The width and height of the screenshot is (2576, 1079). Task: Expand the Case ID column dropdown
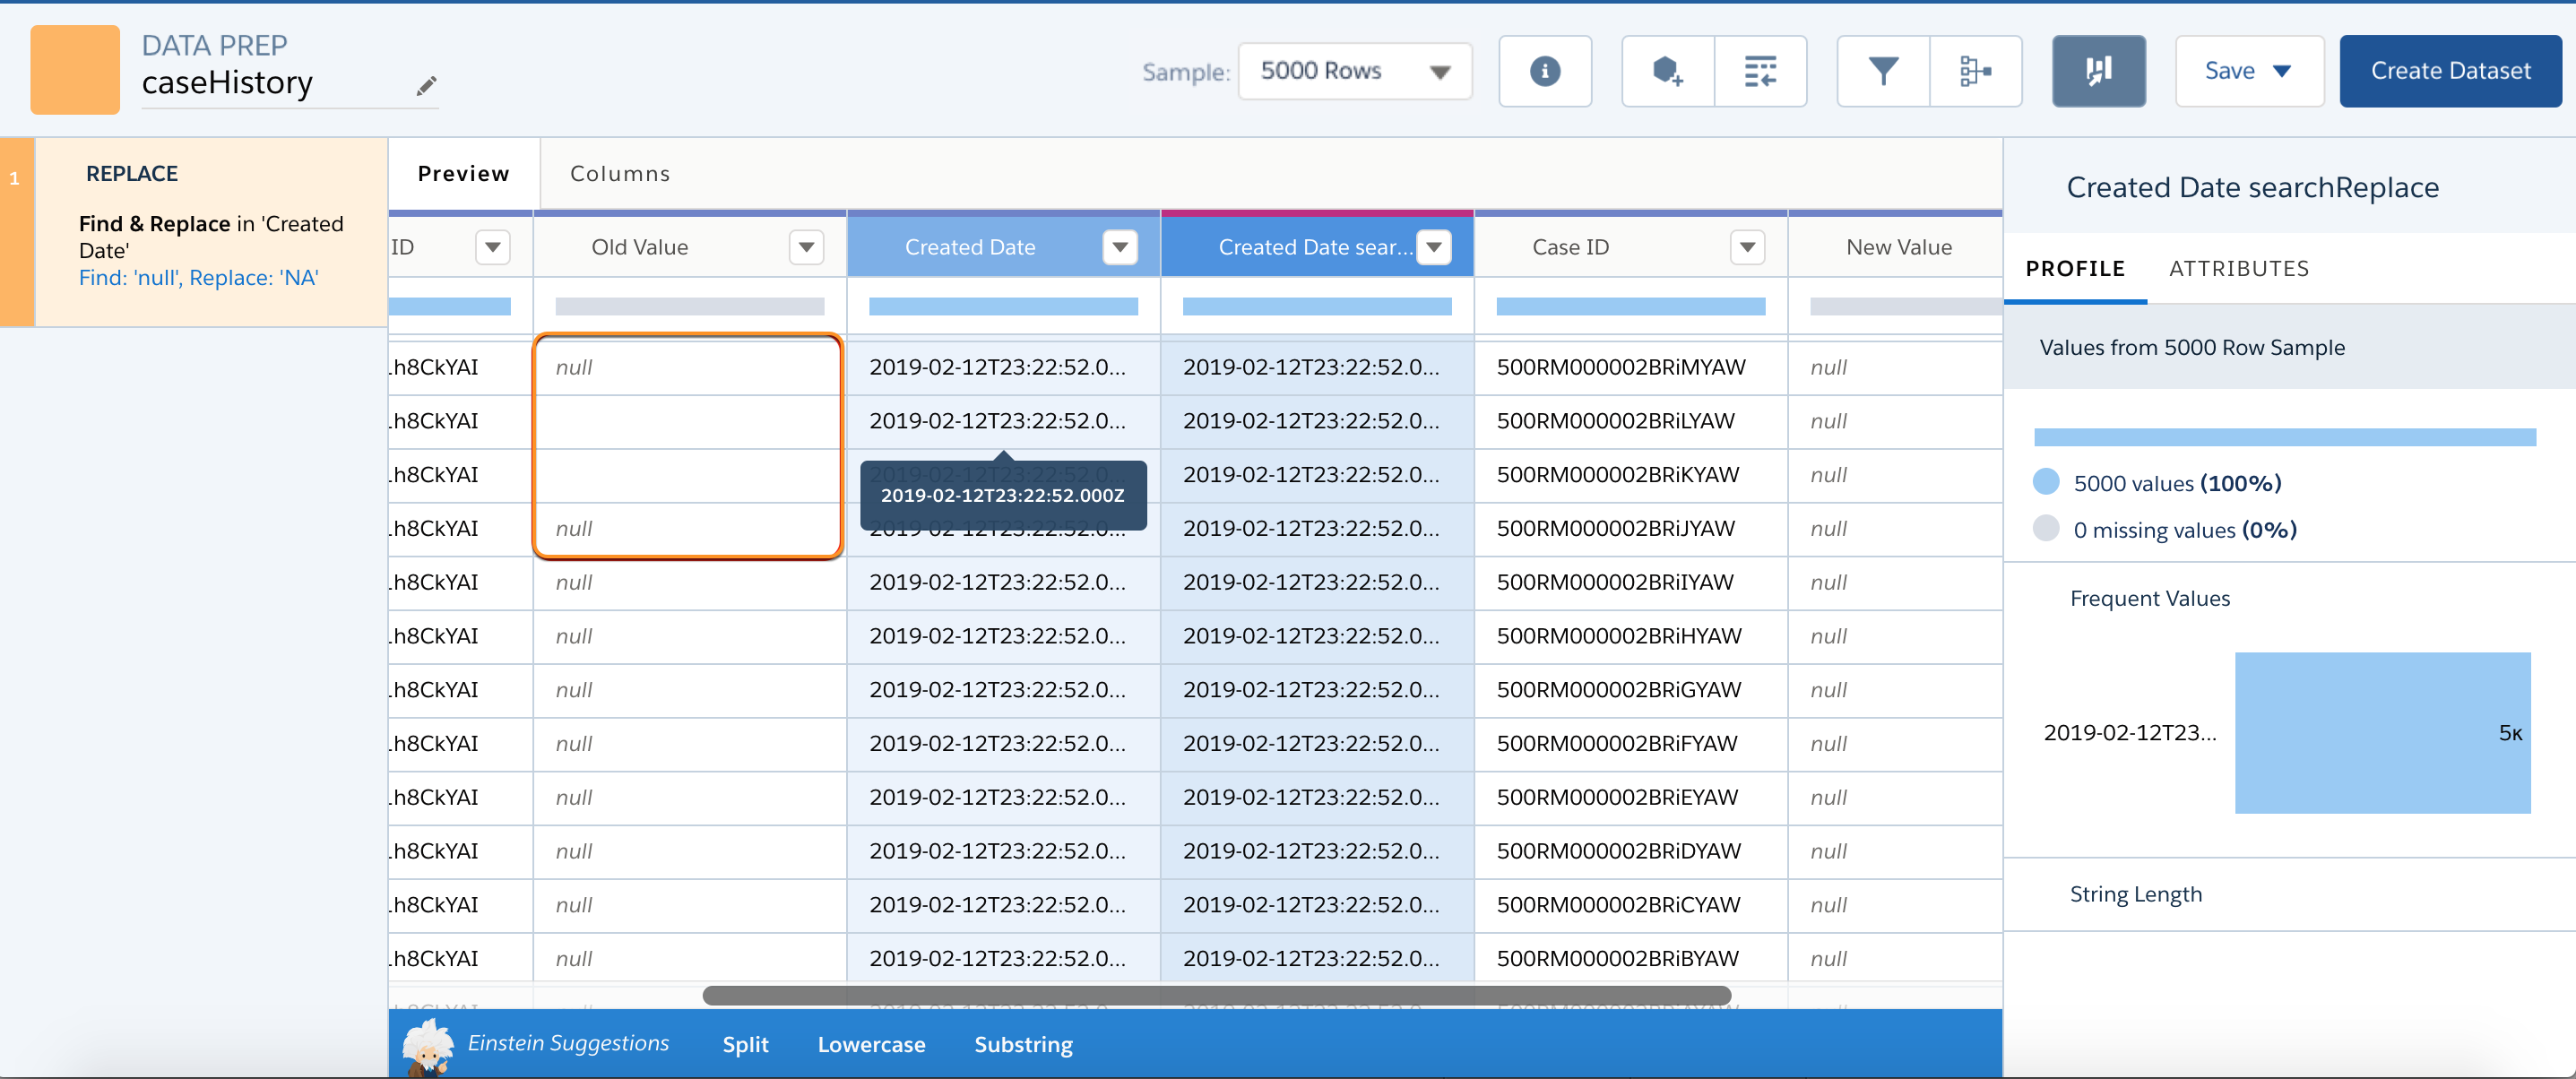[x=1747, y=247]
